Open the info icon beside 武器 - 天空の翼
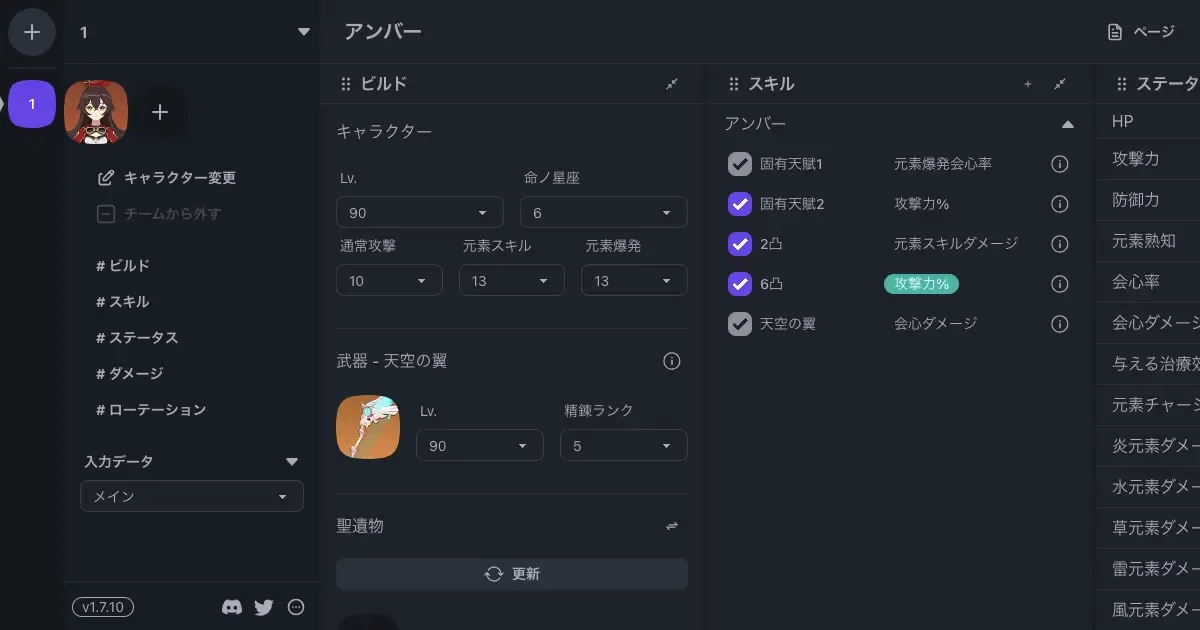Viewport: 1200px width, 630px height. [671, 361]
